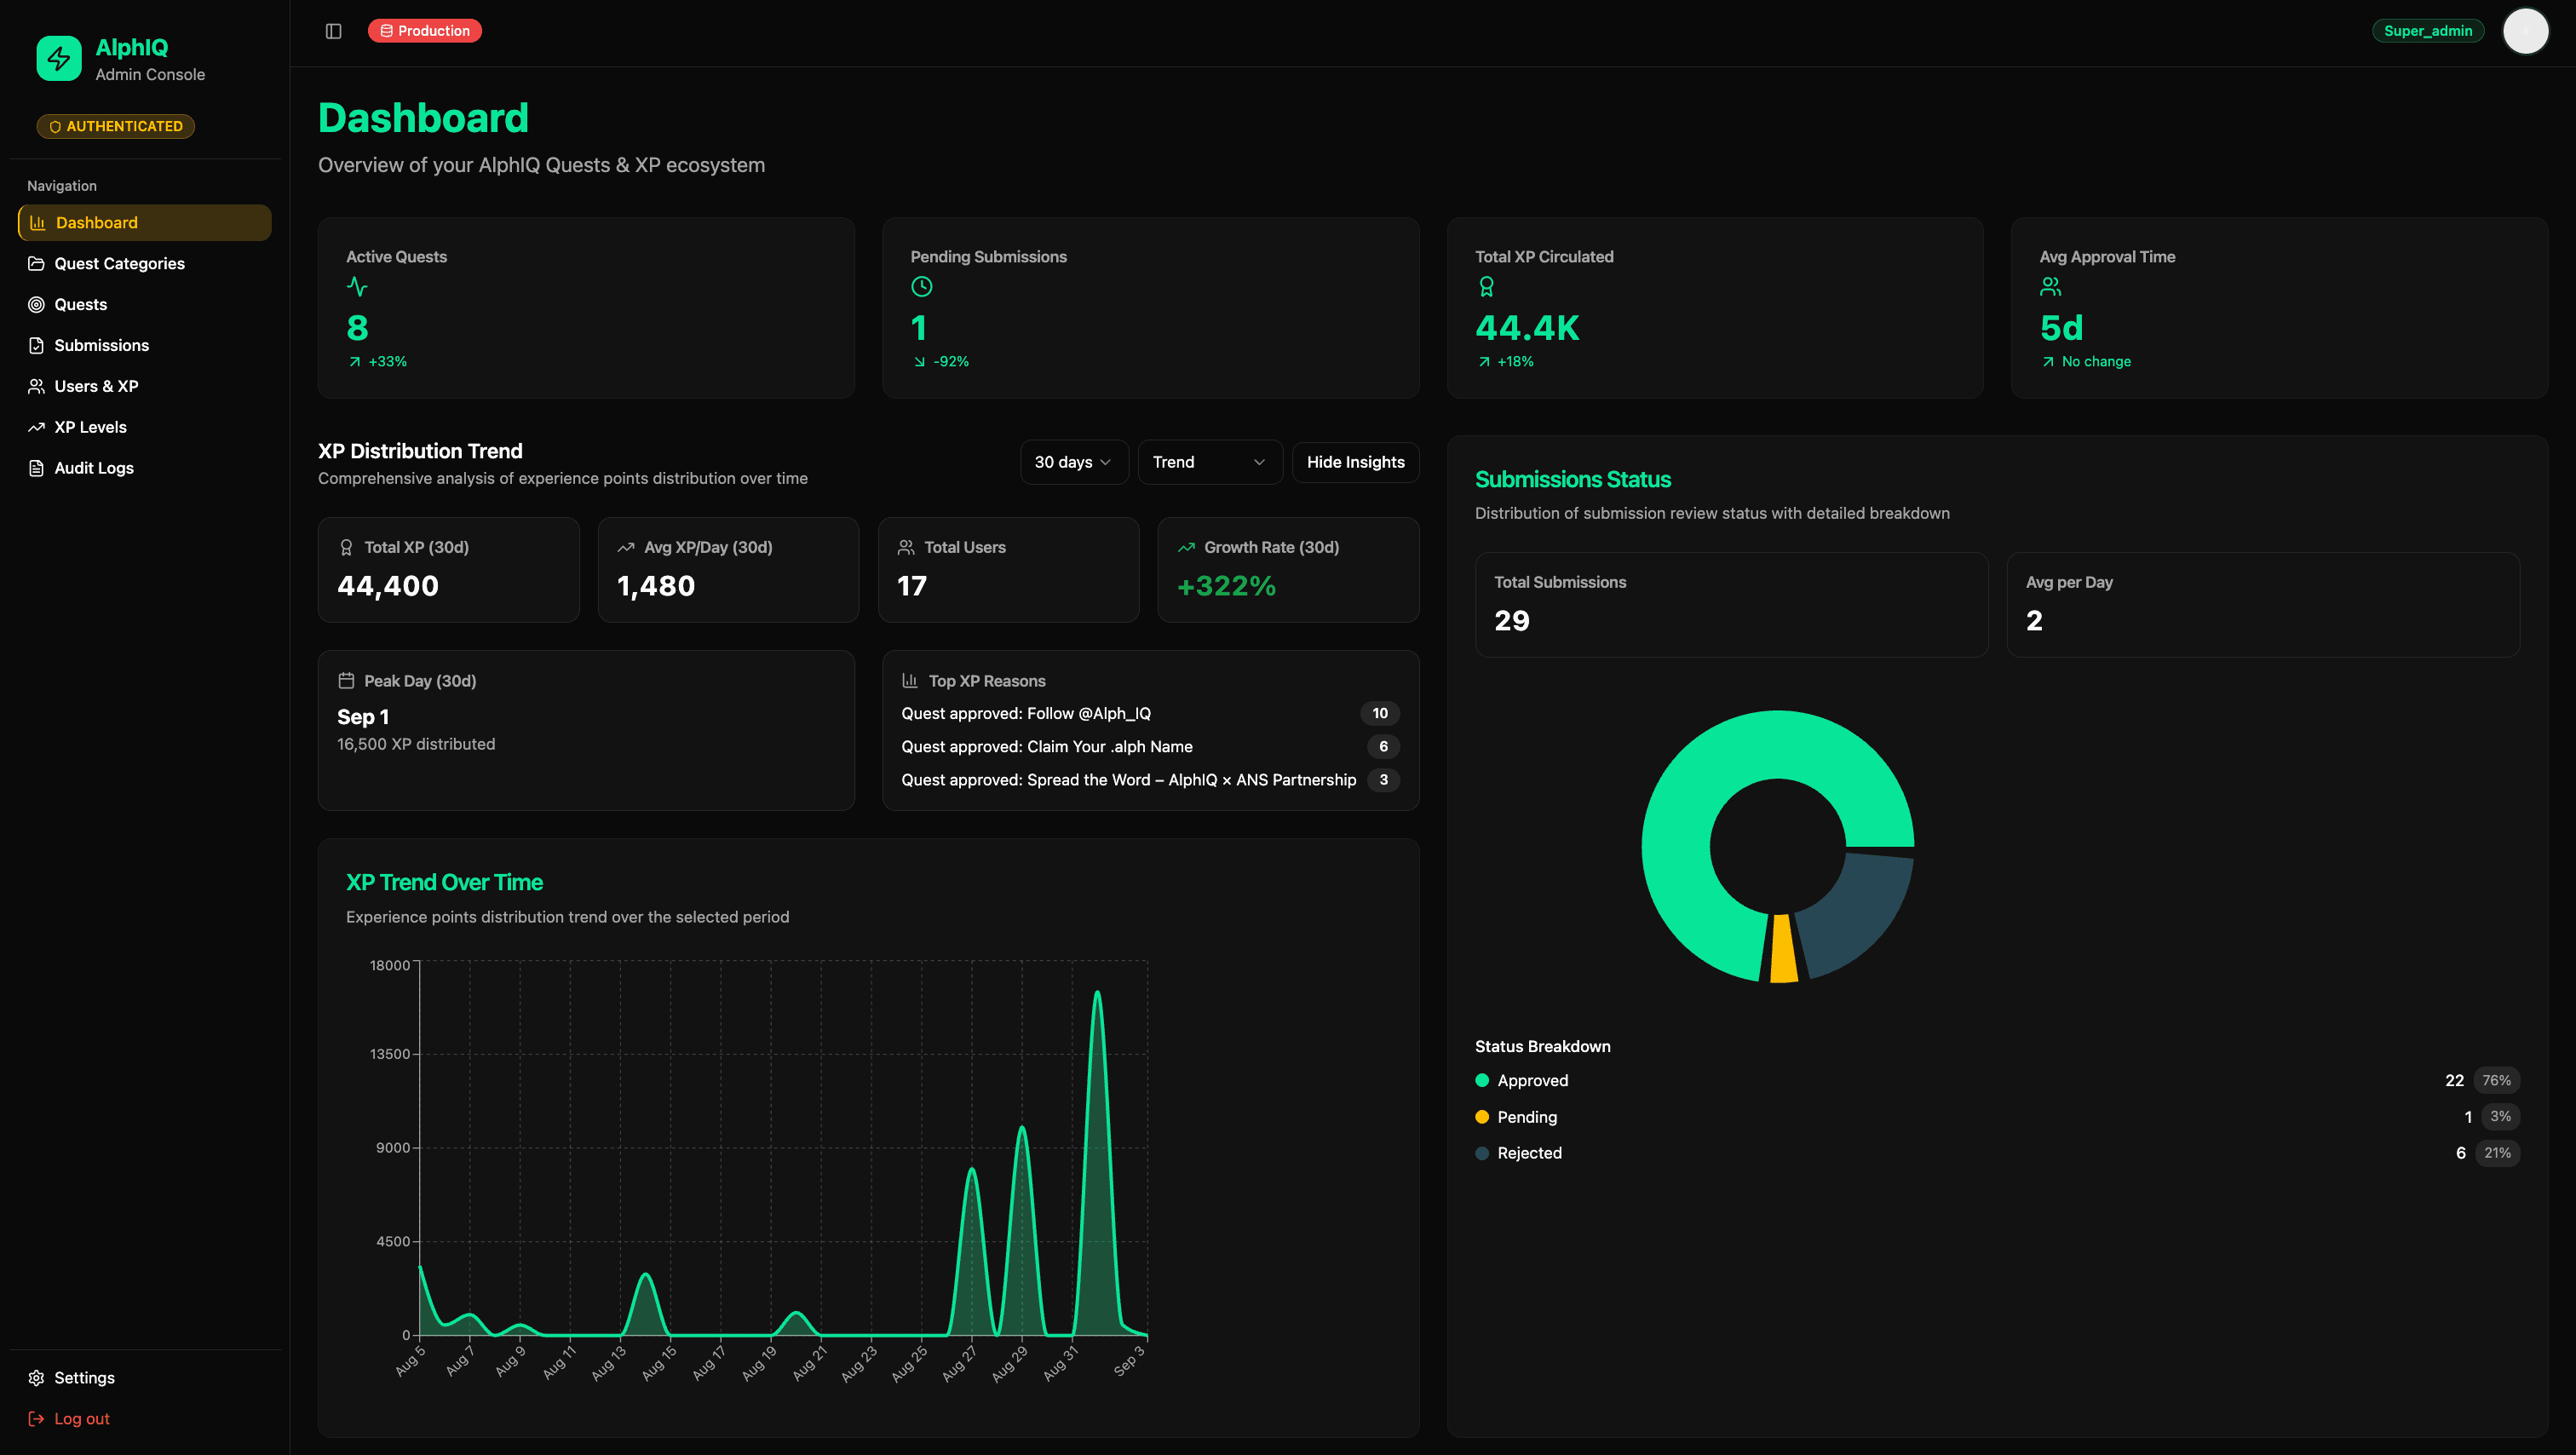Open the Submissions page
The image size is (2576, 1455).
coord(145,346)
